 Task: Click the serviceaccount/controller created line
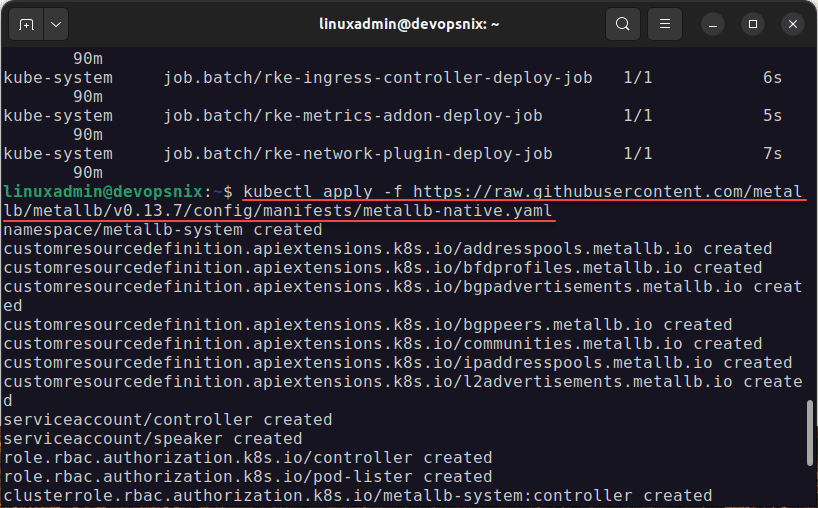point(168,420)
